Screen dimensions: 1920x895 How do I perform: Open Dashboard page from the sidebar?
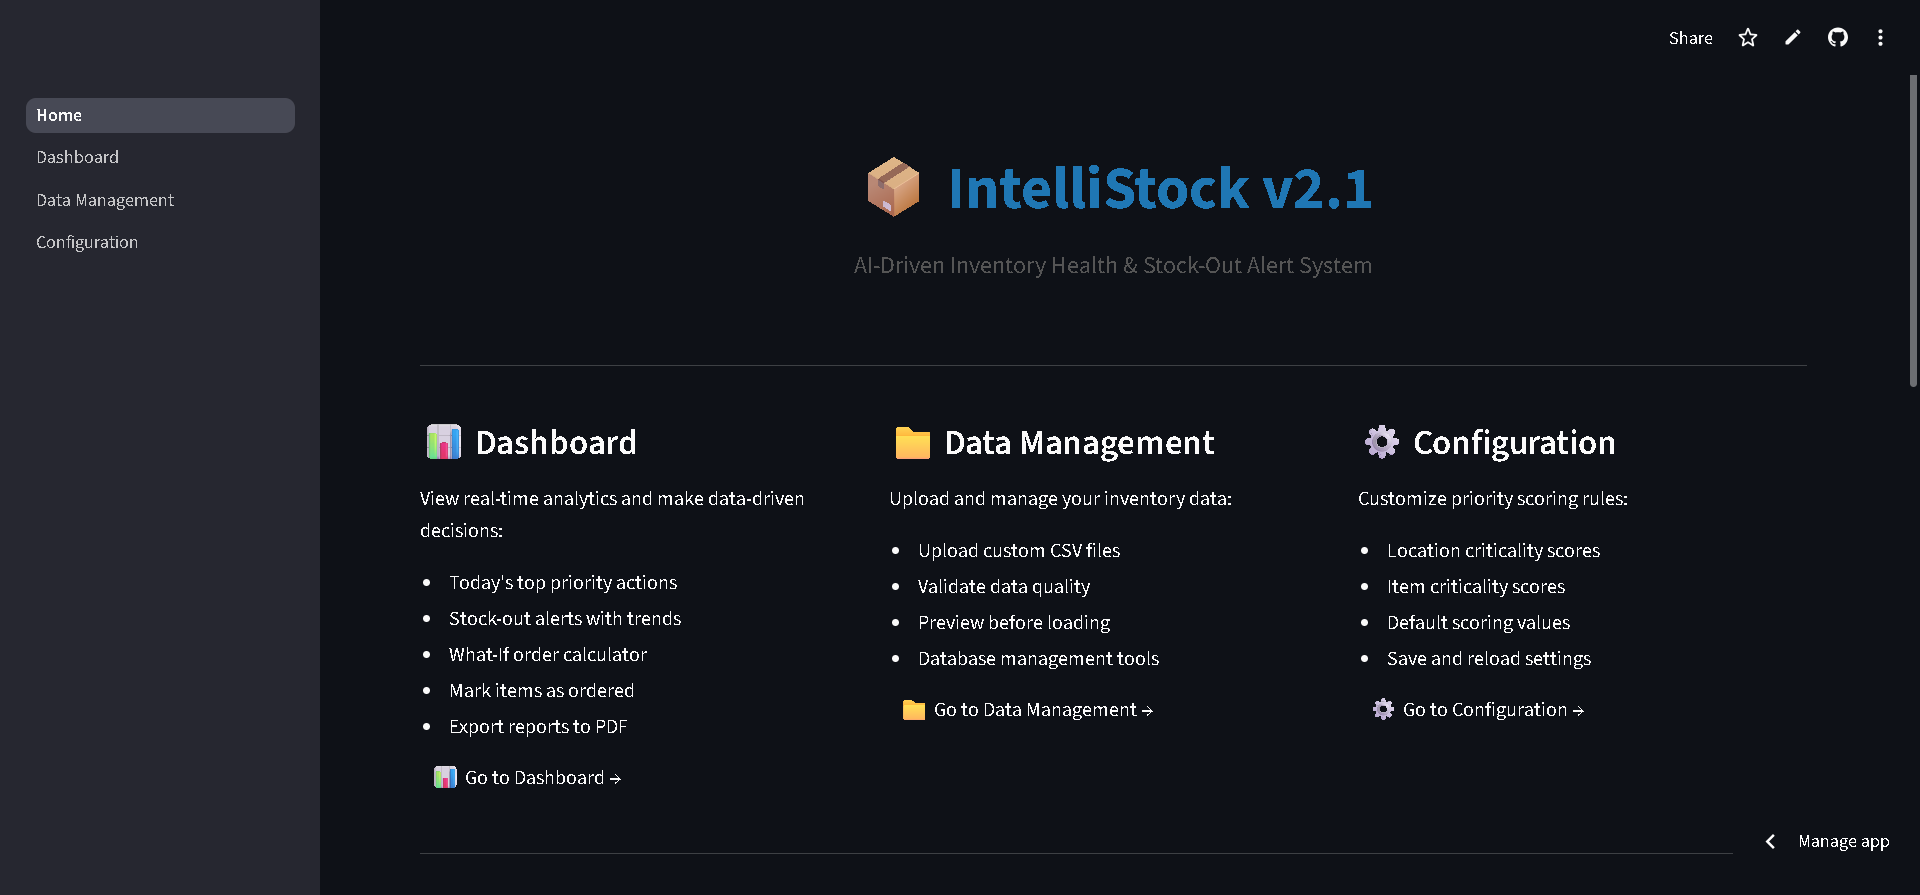pos(160,157)
